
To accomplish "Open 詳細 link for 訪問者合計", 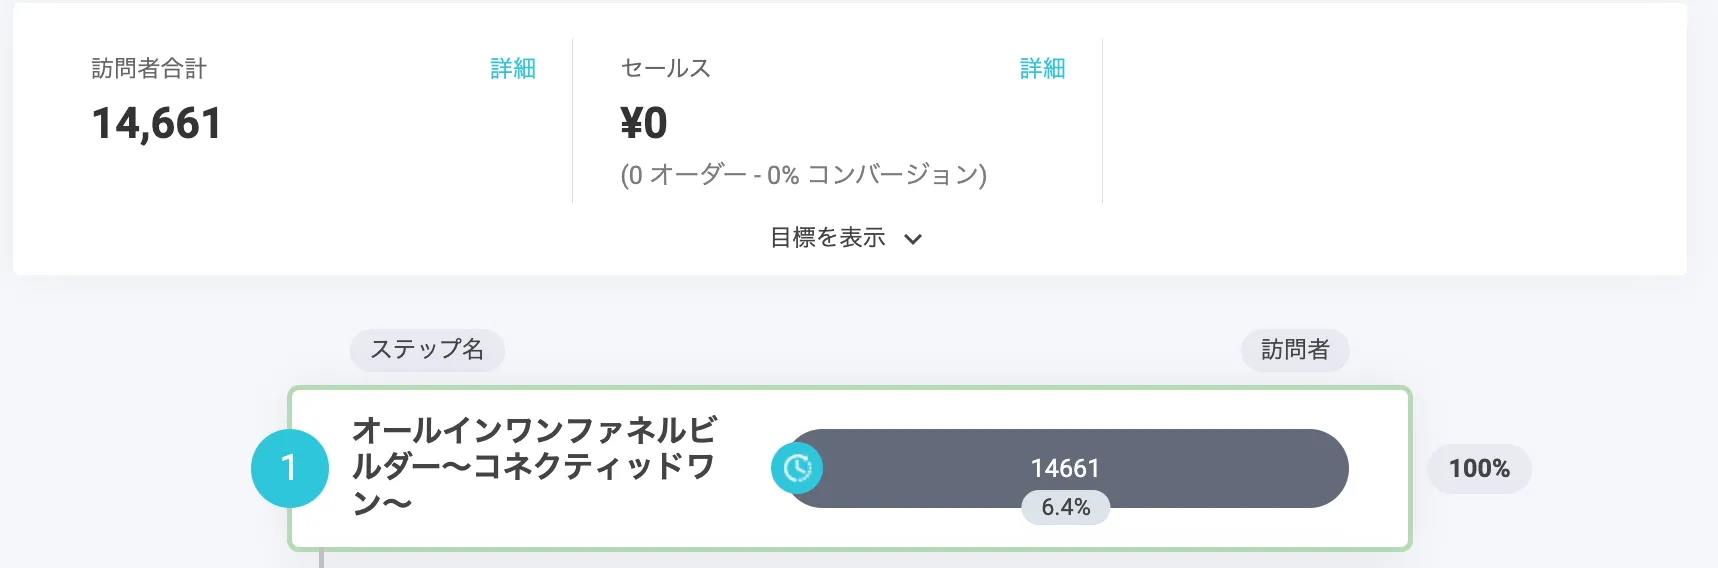I will 513,68.
